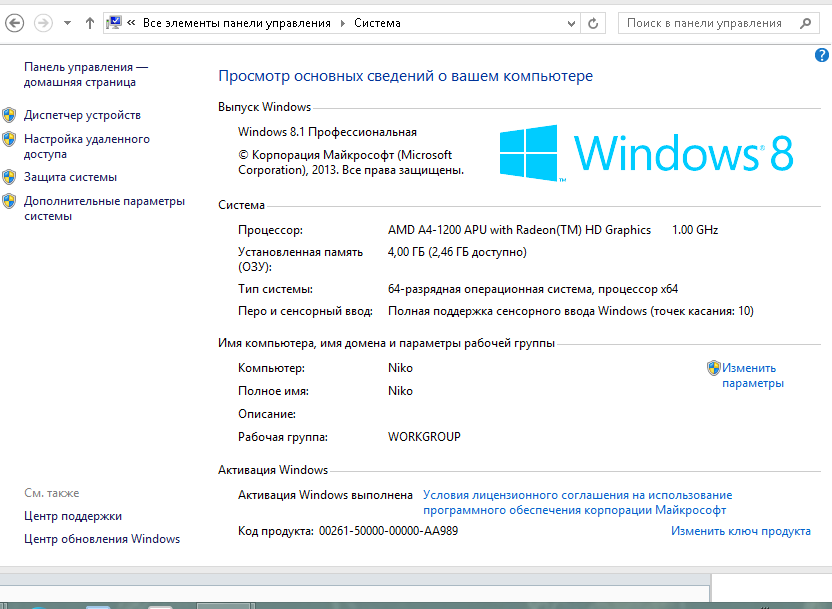This screenshot has width=832, height=609.
Task: Click 'Niko' next to 'Полное имя:'
Action: point(400,391)
